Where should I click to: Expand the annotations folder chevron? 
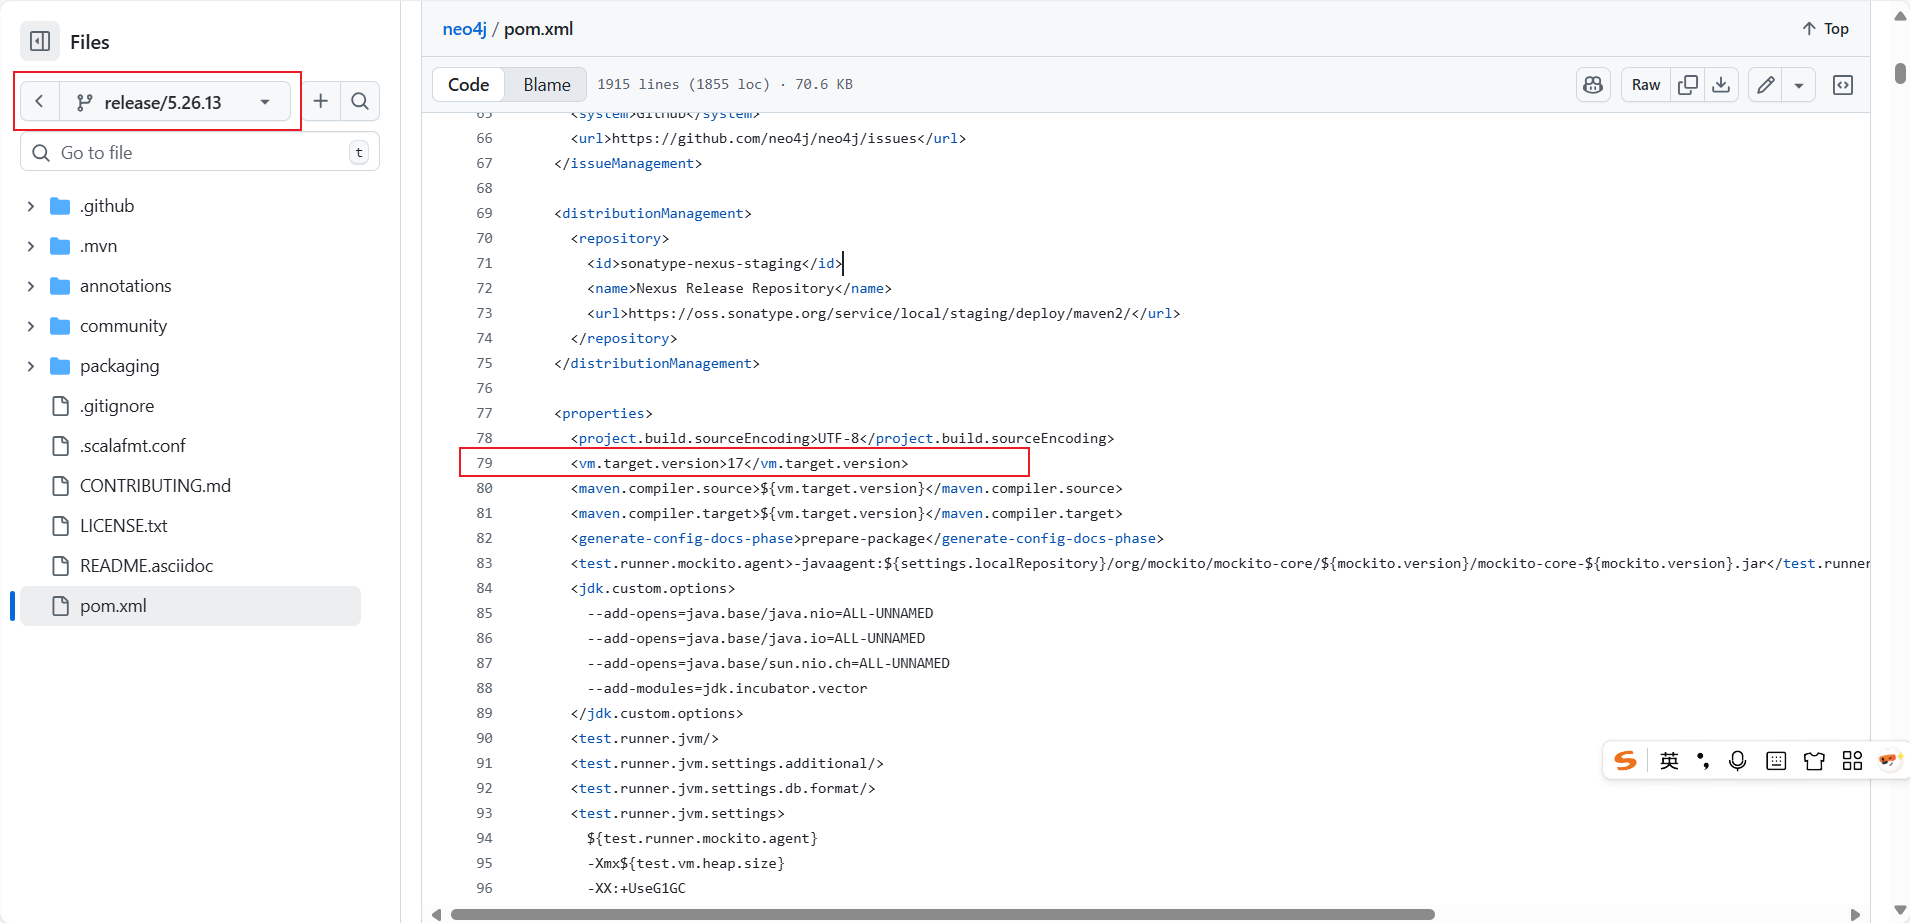click(31, 286)
